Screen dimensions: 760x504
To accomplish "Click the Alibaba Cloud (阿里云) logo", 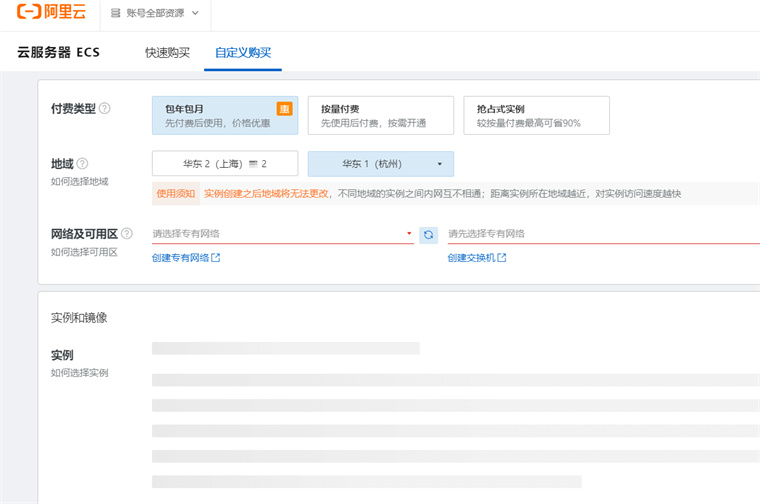I will coord(49,13).
